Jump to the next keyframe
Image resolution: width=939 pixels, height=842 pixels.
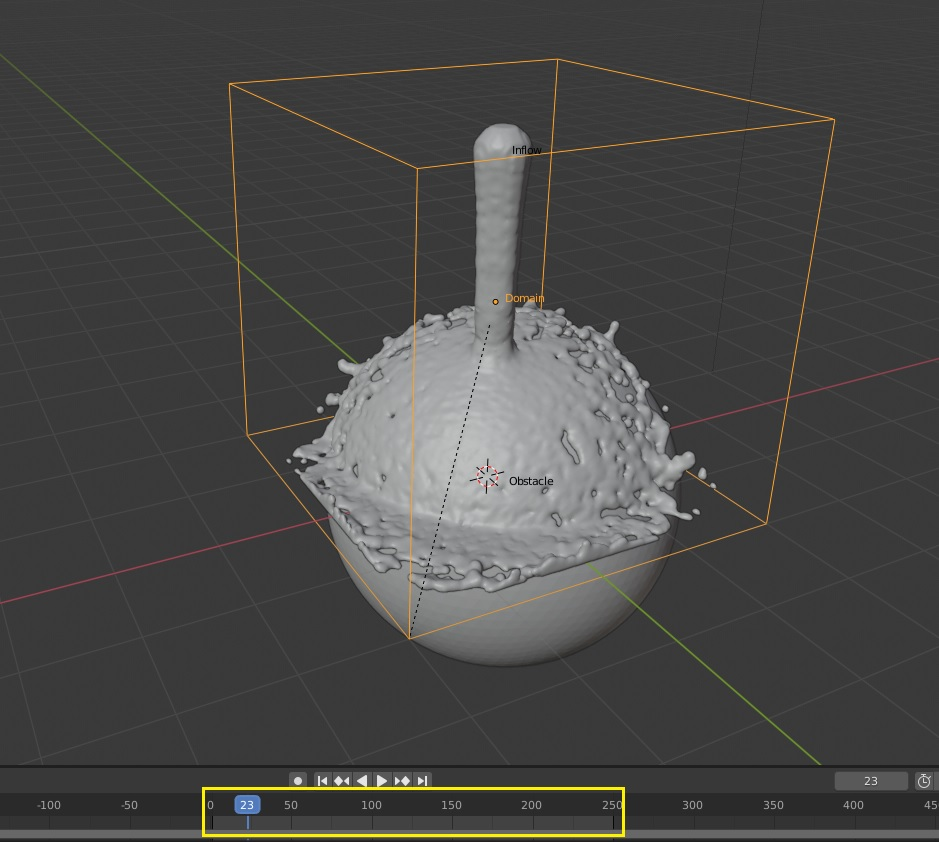point(402,780)
